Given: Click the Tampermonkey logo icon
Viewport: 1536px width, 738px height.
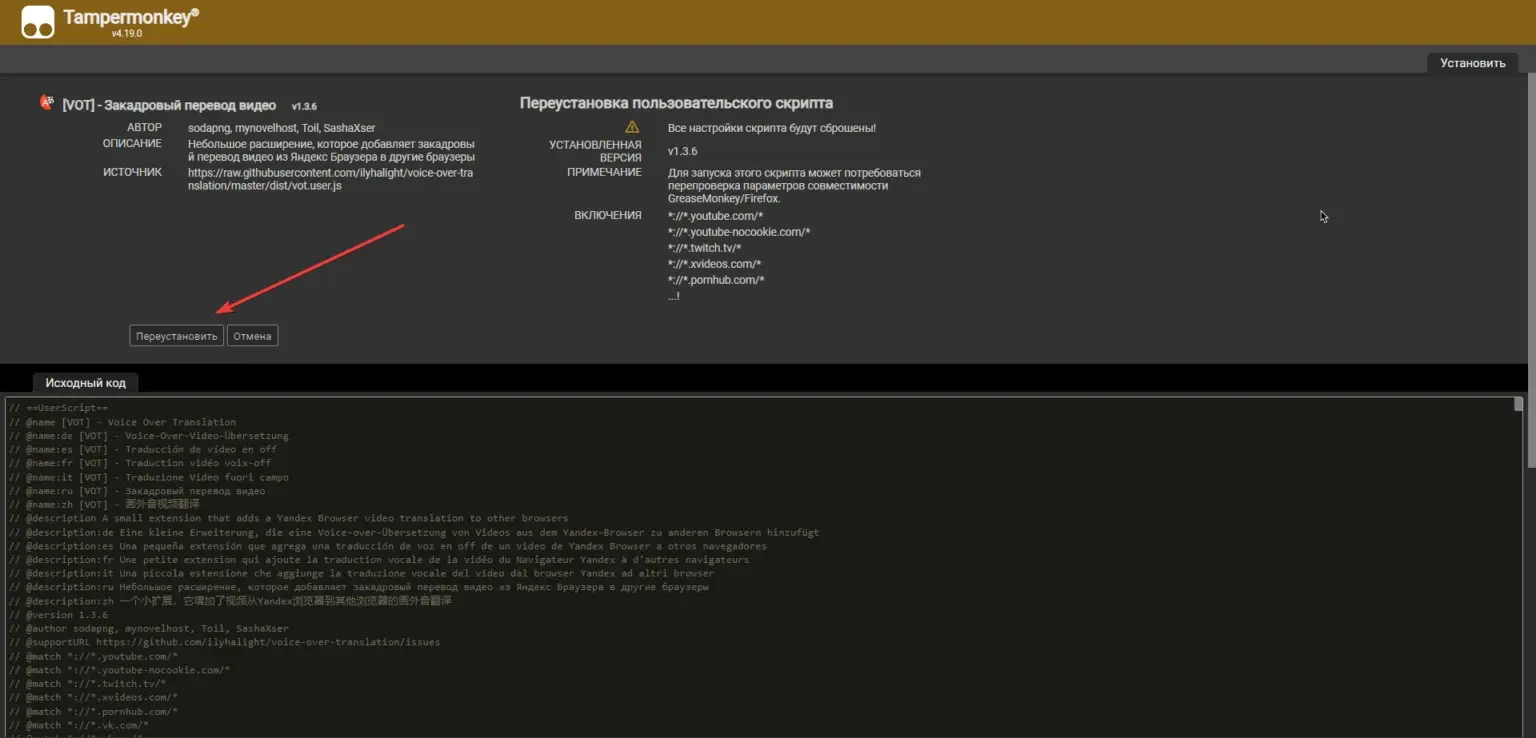Looking at the screenshot, I should tap(38, 21).
